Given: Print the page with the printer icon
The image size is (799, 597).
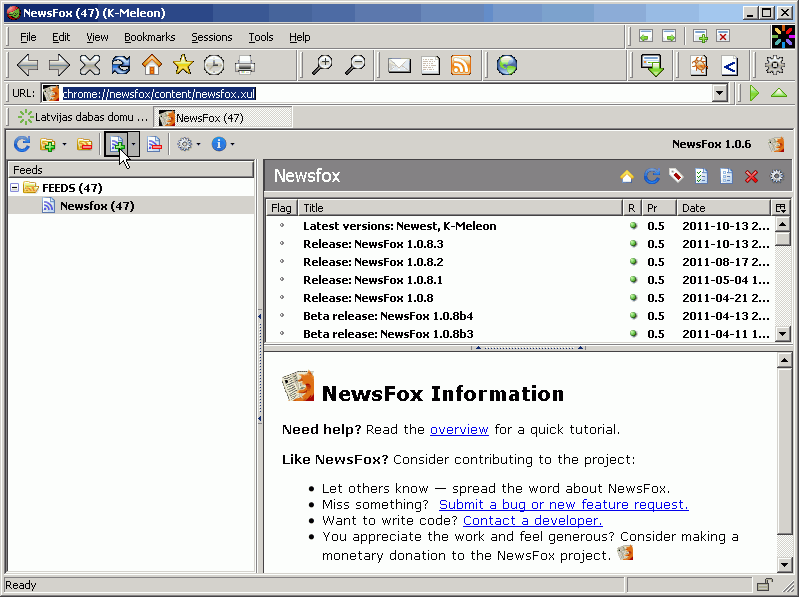Looking at the screenshot, I should click(x=245, y=65).
